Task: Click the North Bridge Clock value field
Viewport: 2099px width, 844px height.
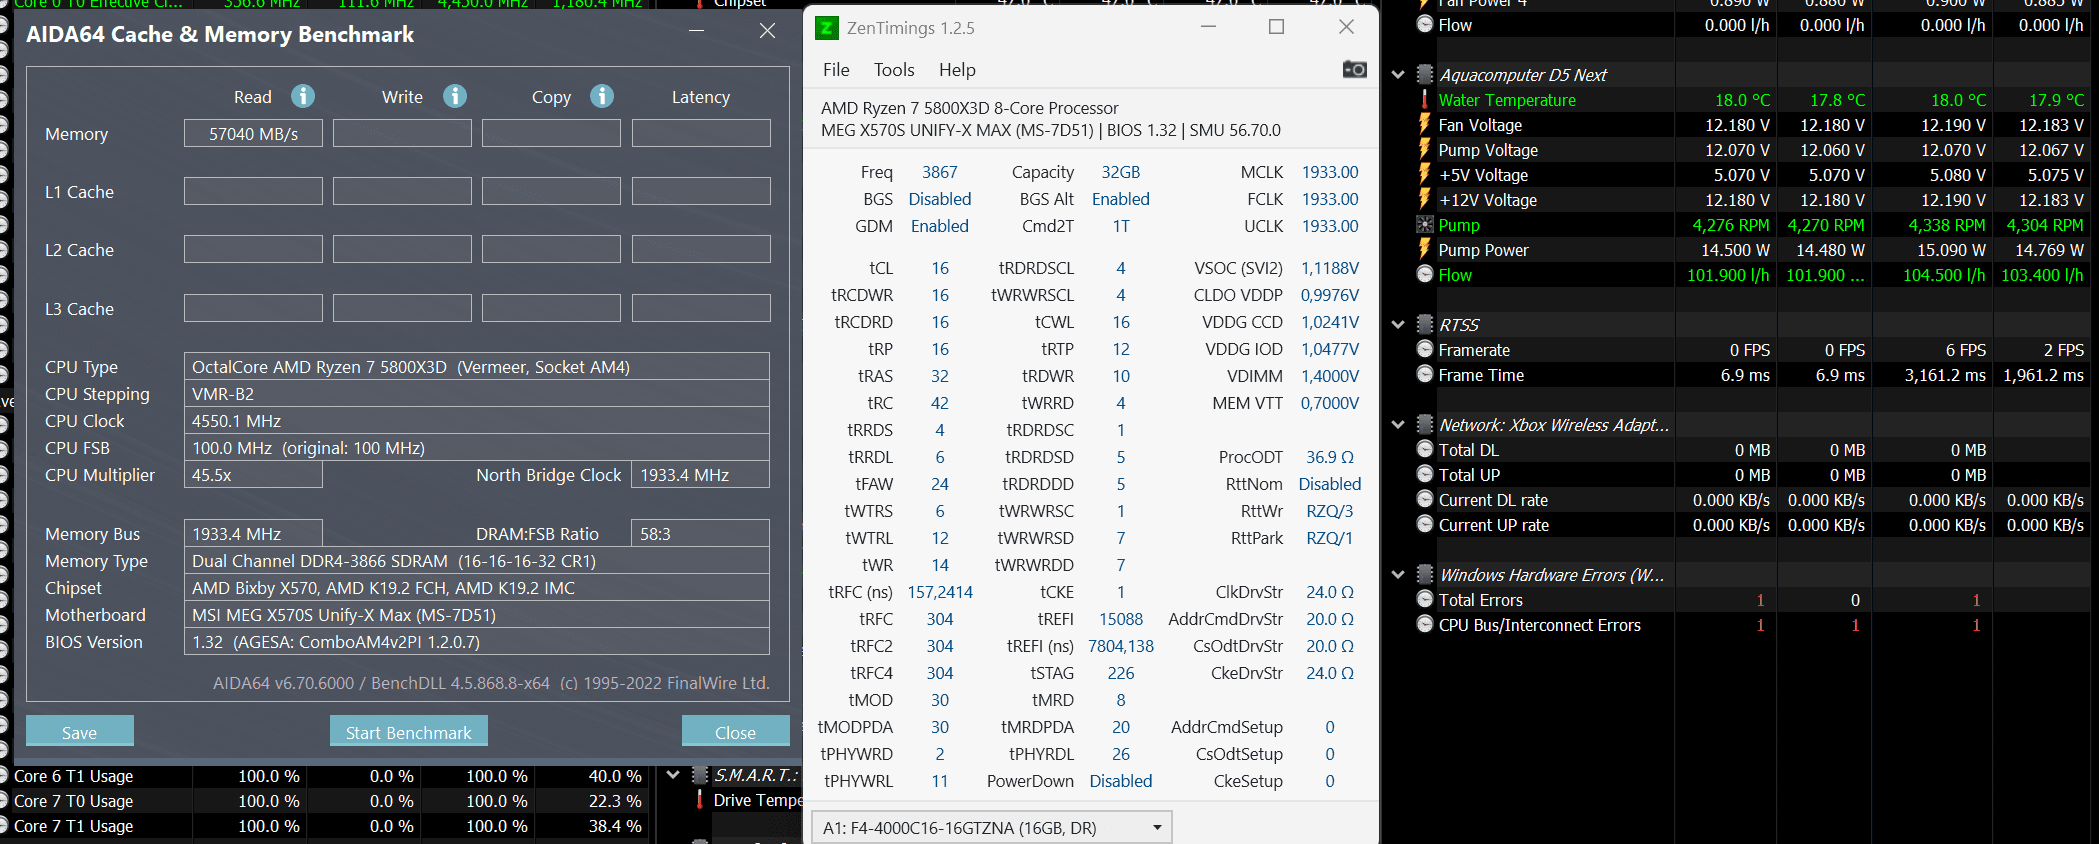Action: point(700,475)
